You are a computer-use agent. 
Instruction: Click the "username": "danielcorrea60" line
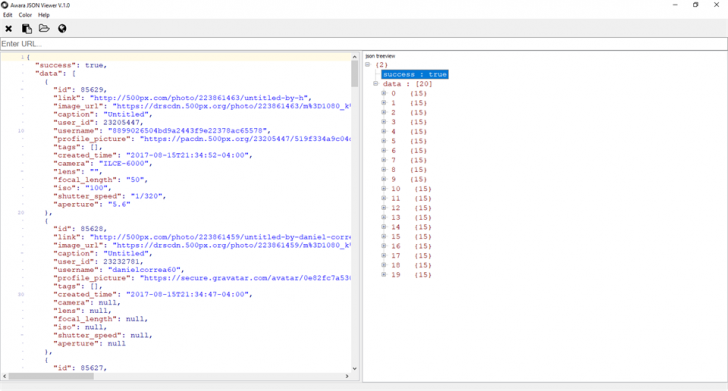point(118,270)
